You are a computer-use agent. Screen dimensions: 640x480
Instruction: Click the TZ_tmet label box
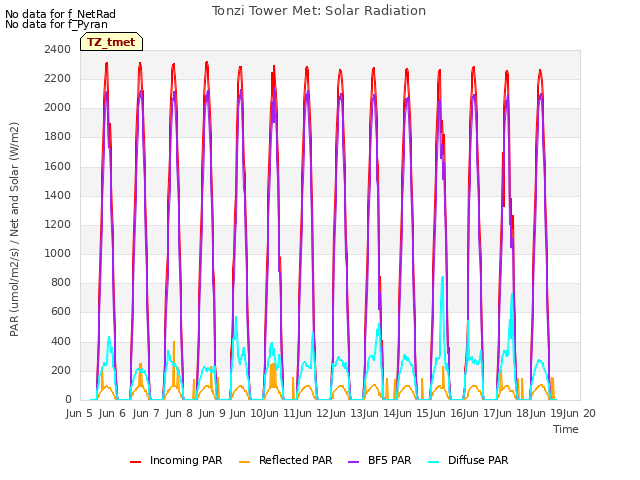tap(111, 42)
